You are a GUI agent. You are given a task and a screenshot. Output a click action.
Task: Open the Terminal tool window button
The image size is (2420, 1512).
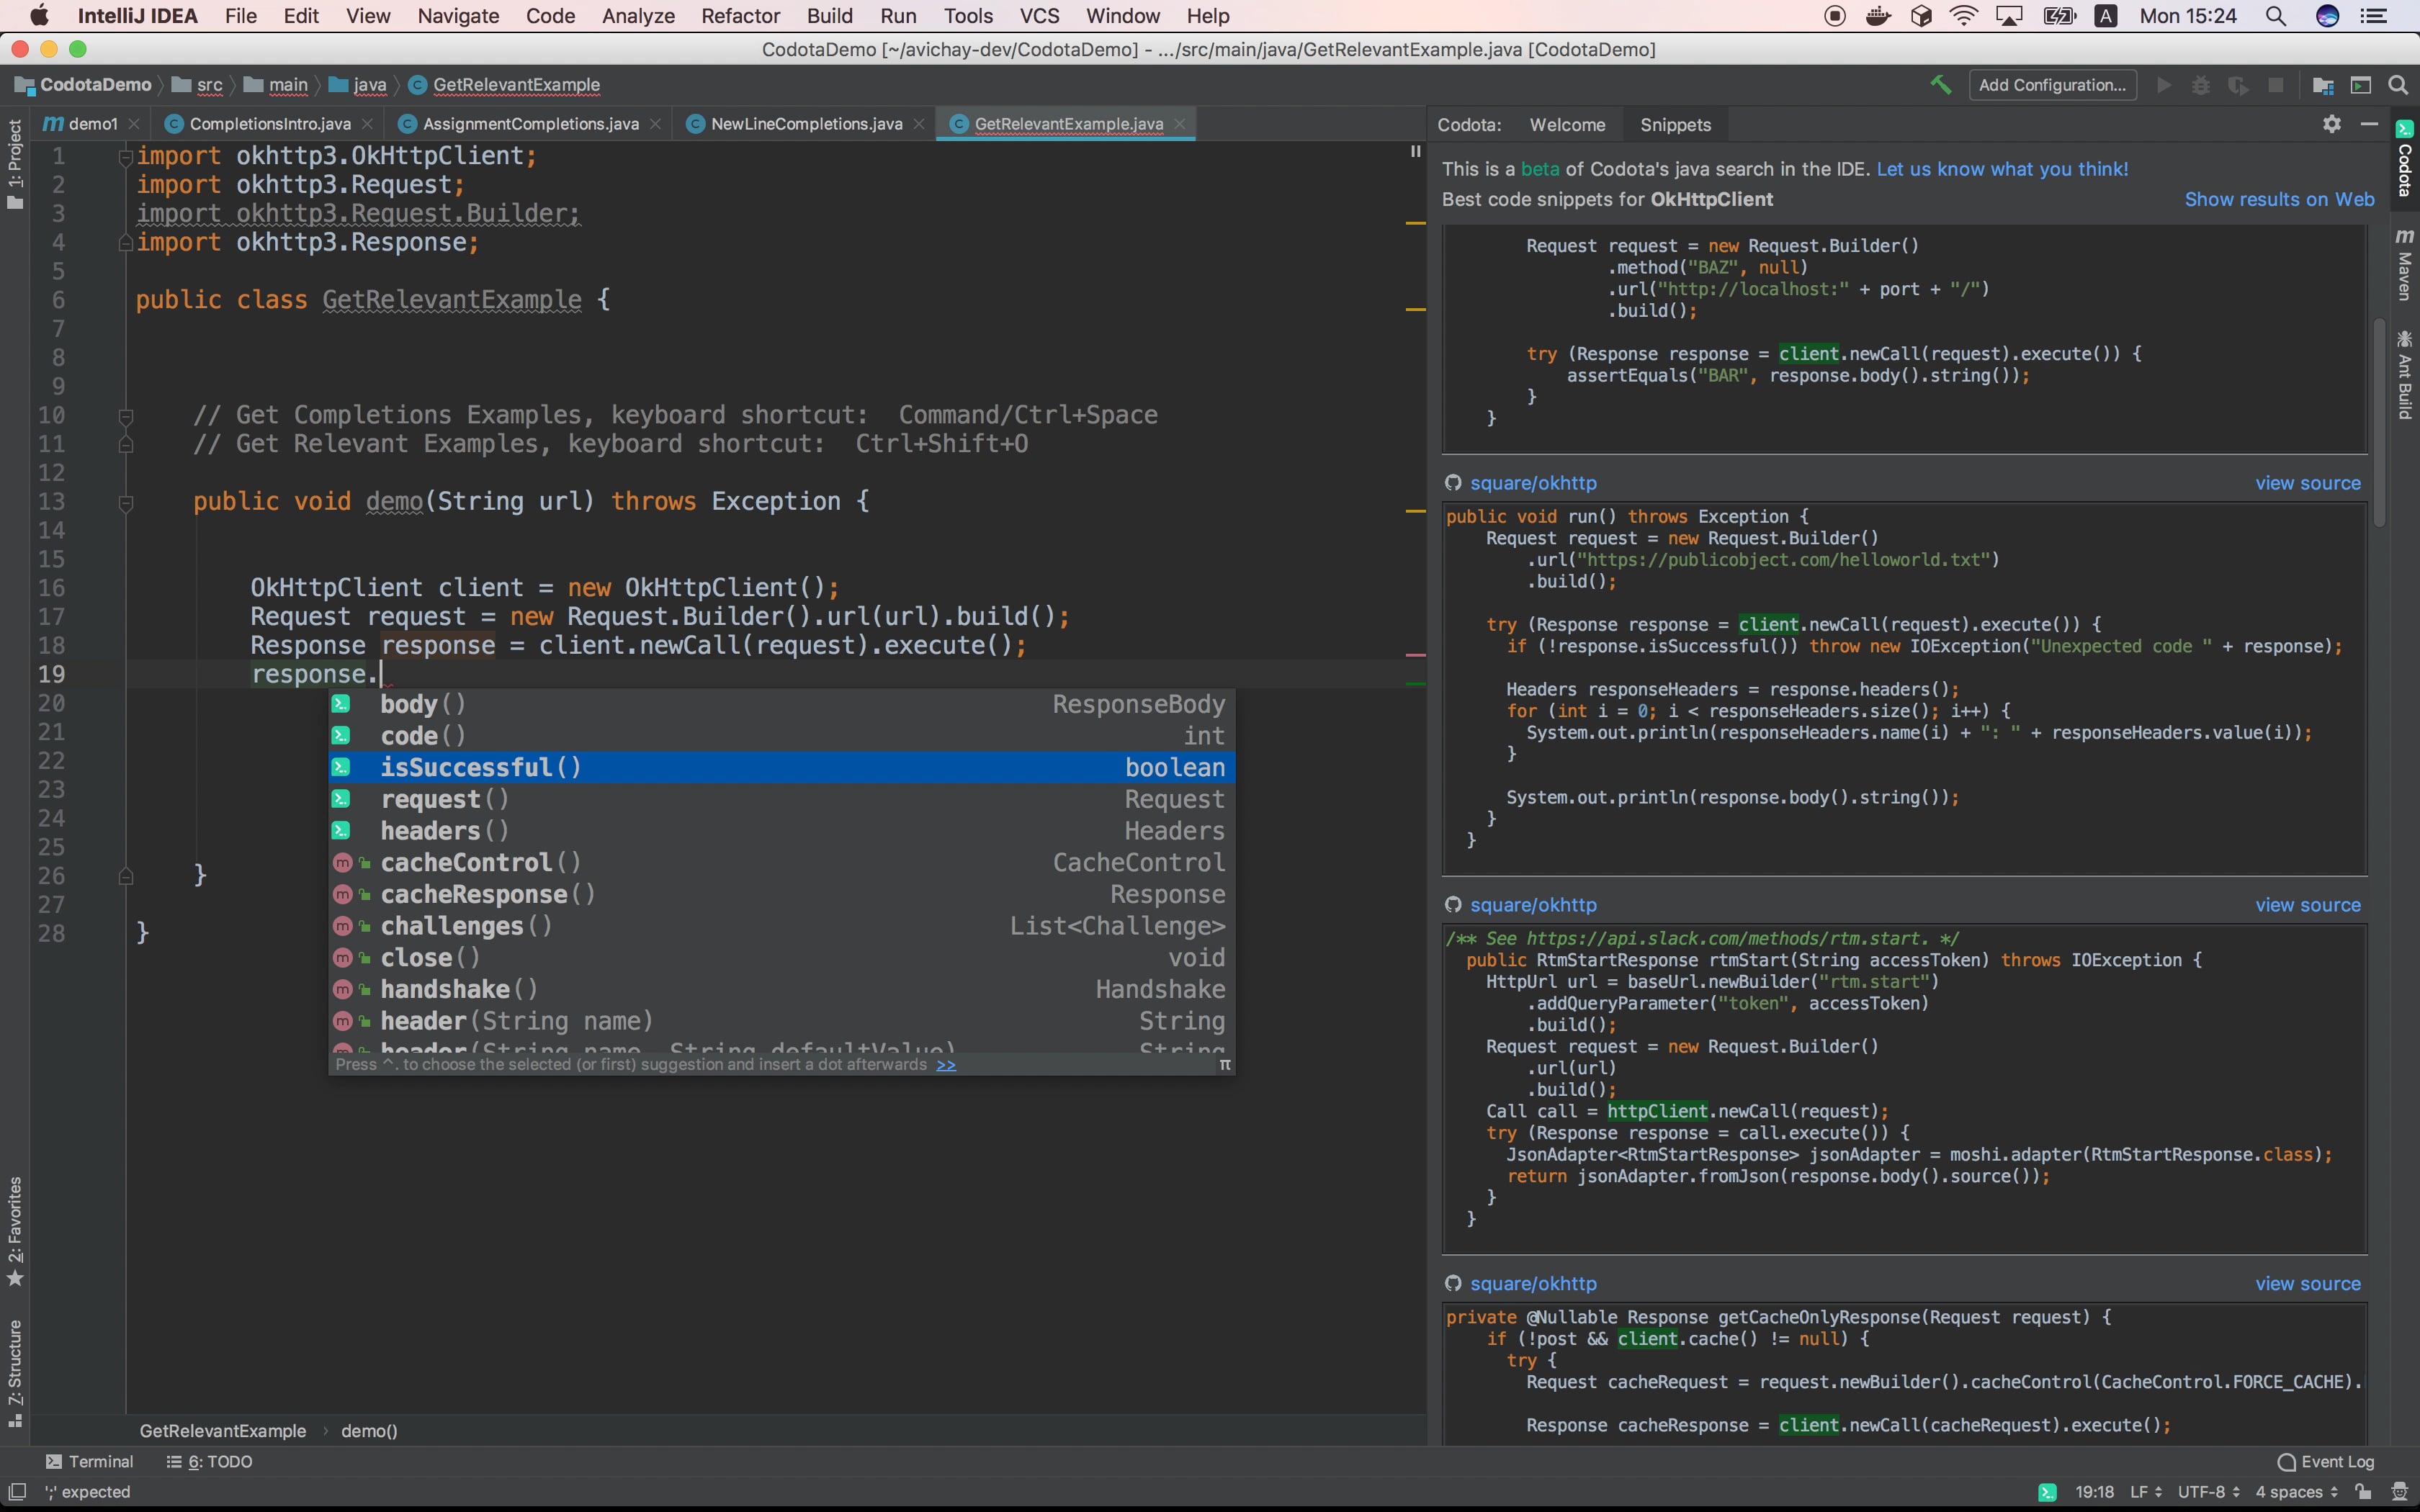tap(90, 1461)
